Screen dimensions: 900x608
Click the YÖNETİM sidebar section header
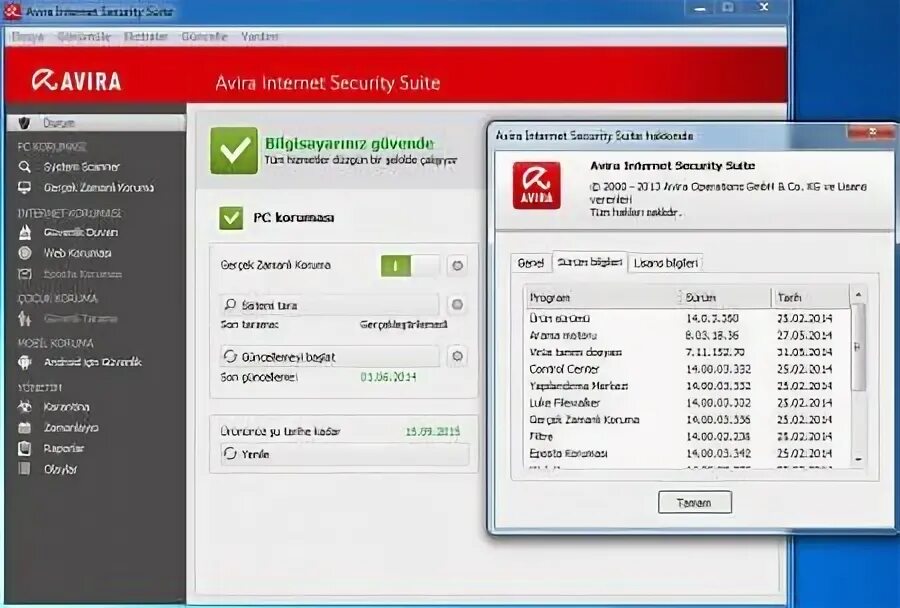click(40, 388)
